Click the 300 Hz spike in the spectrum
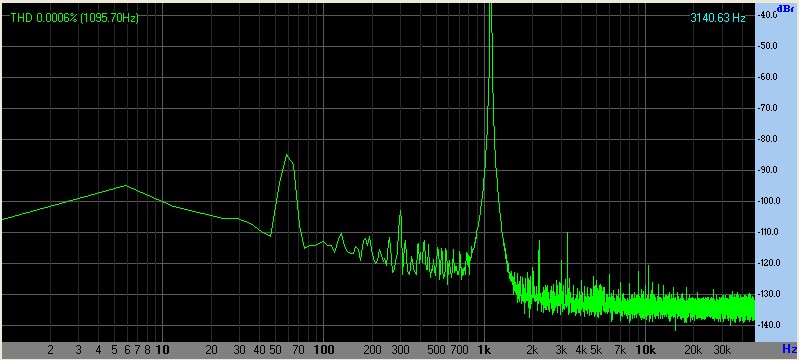 point(400,211)
